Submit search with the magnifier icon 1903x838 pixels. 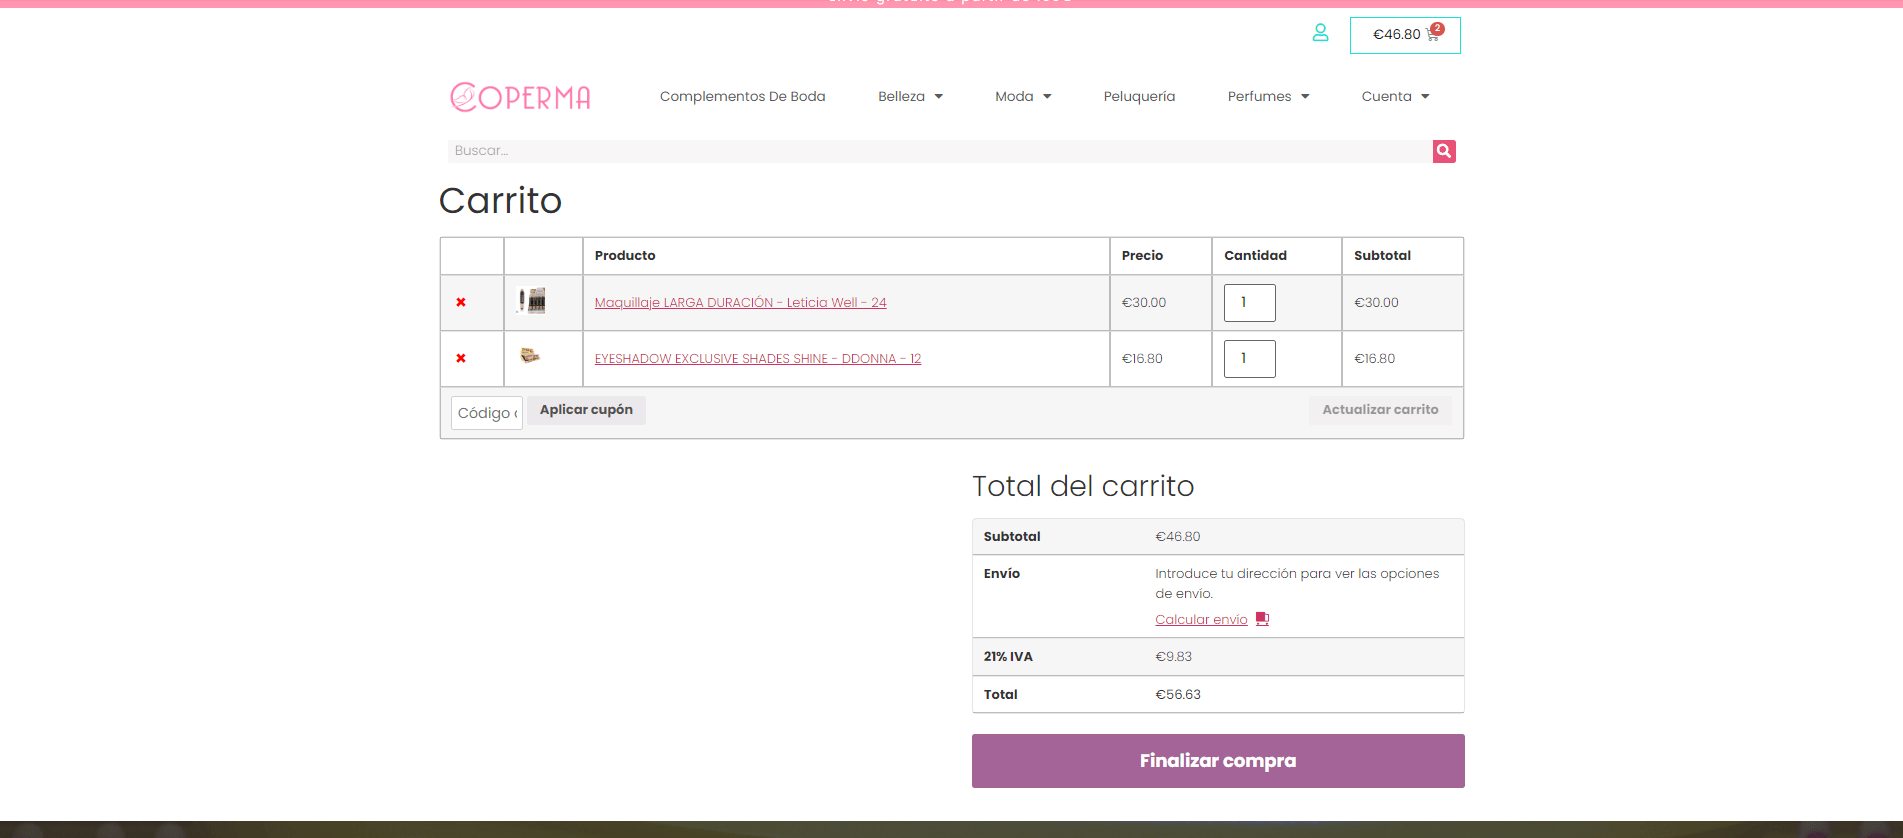[1444, 151]
